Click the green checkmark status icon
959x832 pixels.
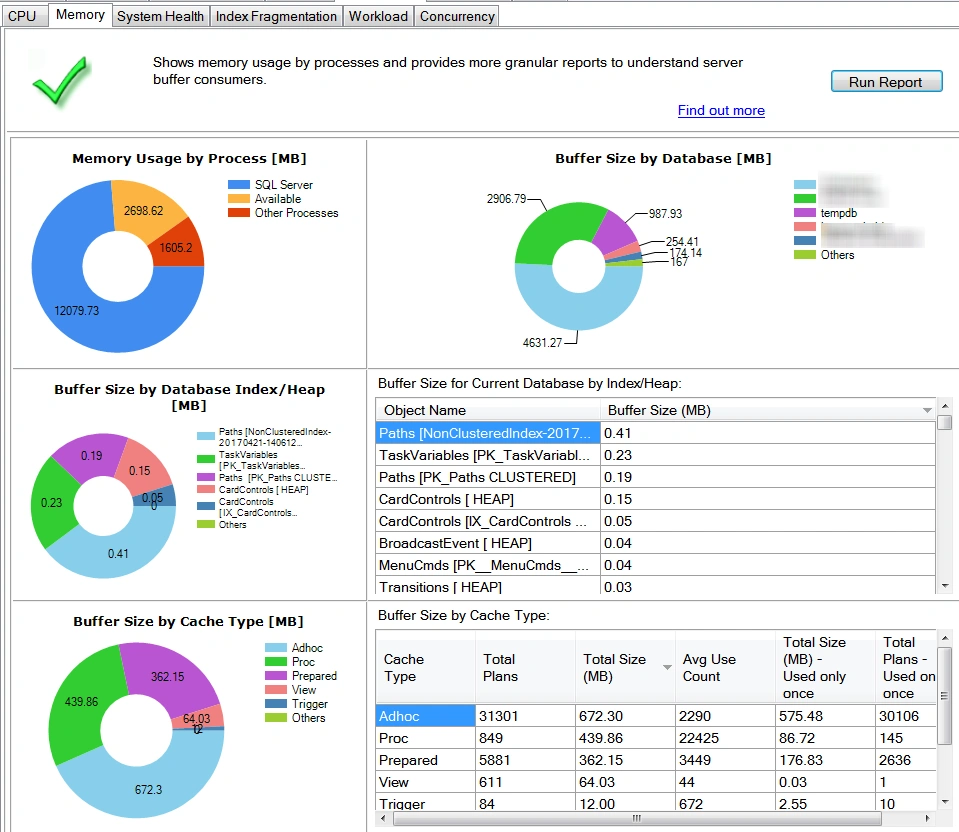click(x=60, y=82)
